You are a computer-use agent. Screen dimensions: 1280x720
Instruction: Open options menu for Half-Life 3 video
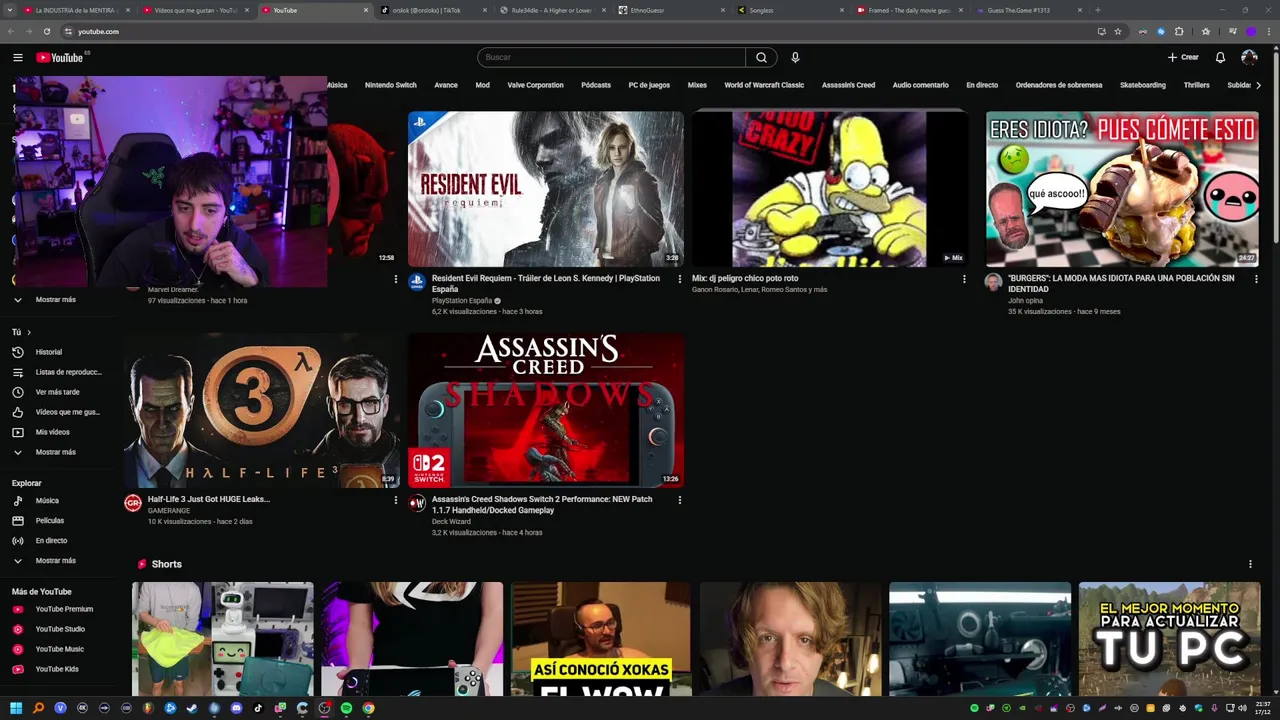pyautogui.click(x=395, y=500)
